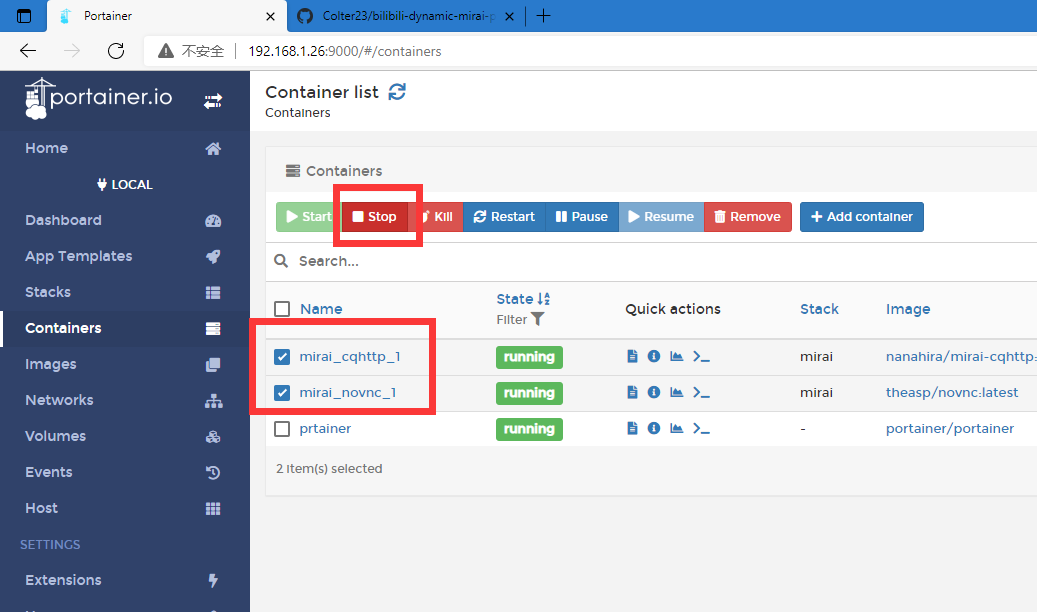Uncheck the mirai_cqhttp_1 checkbox
1037x612 pixels.
(x=282, y=357)
